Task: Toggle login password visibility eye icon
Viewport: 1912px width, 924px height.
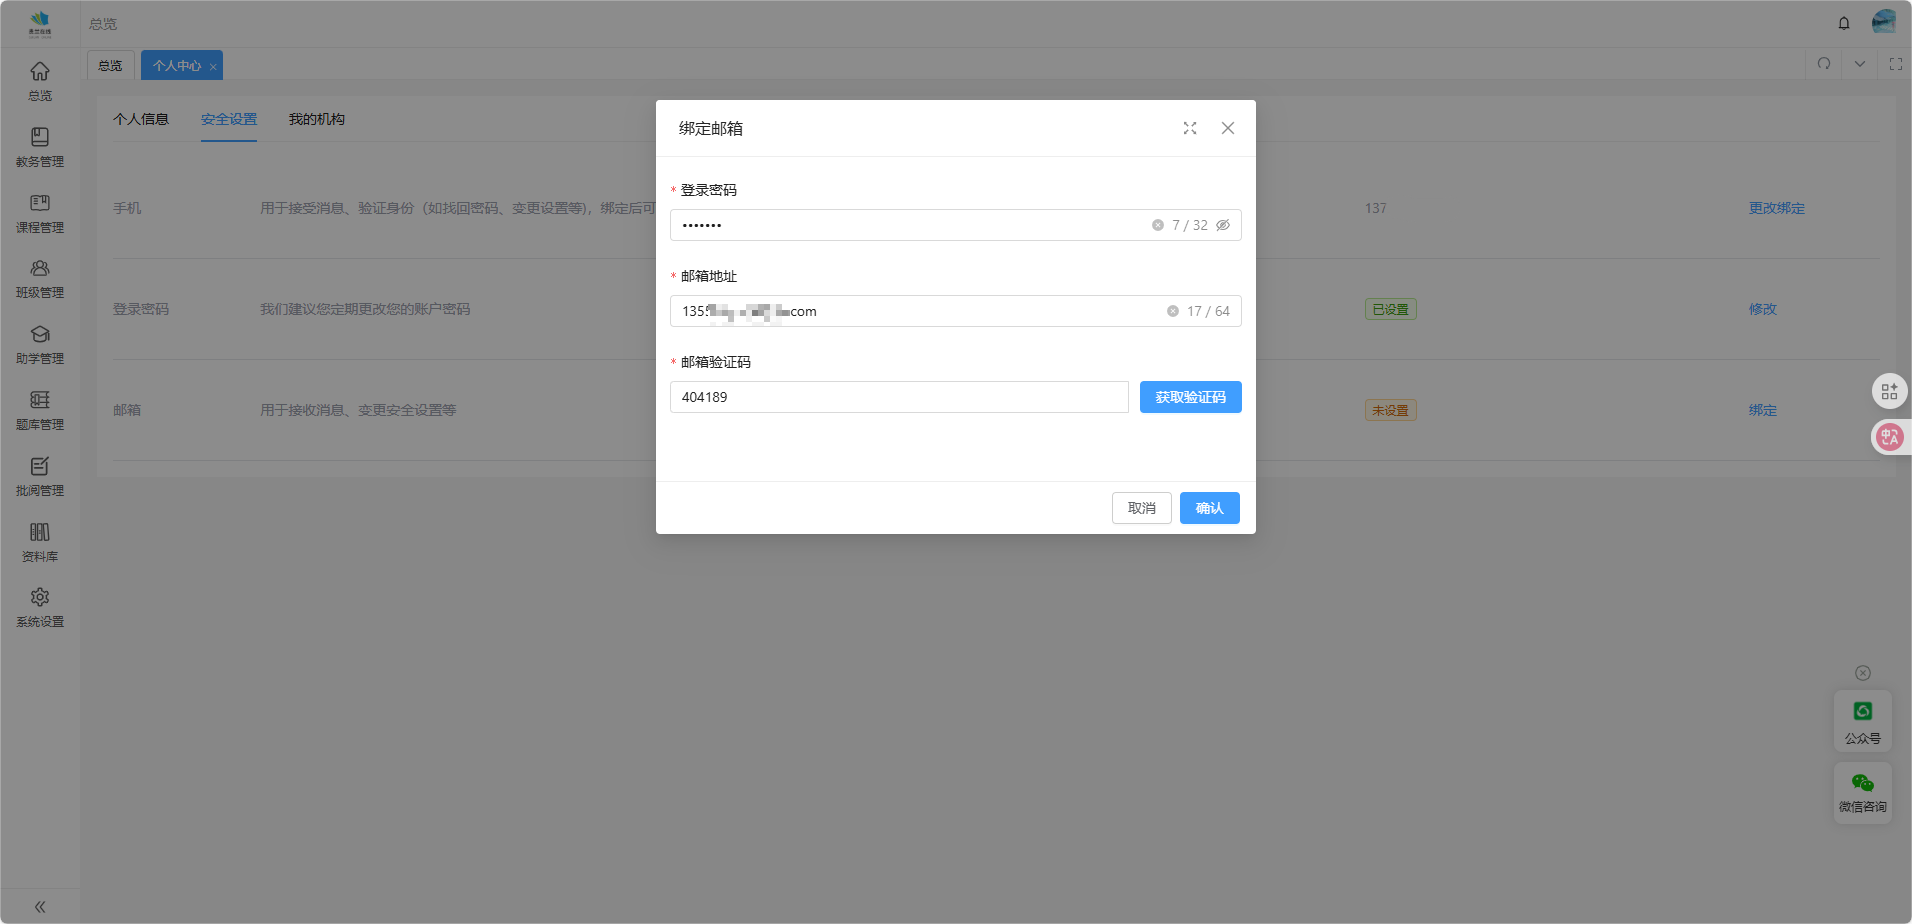Action: (1222, 225)
